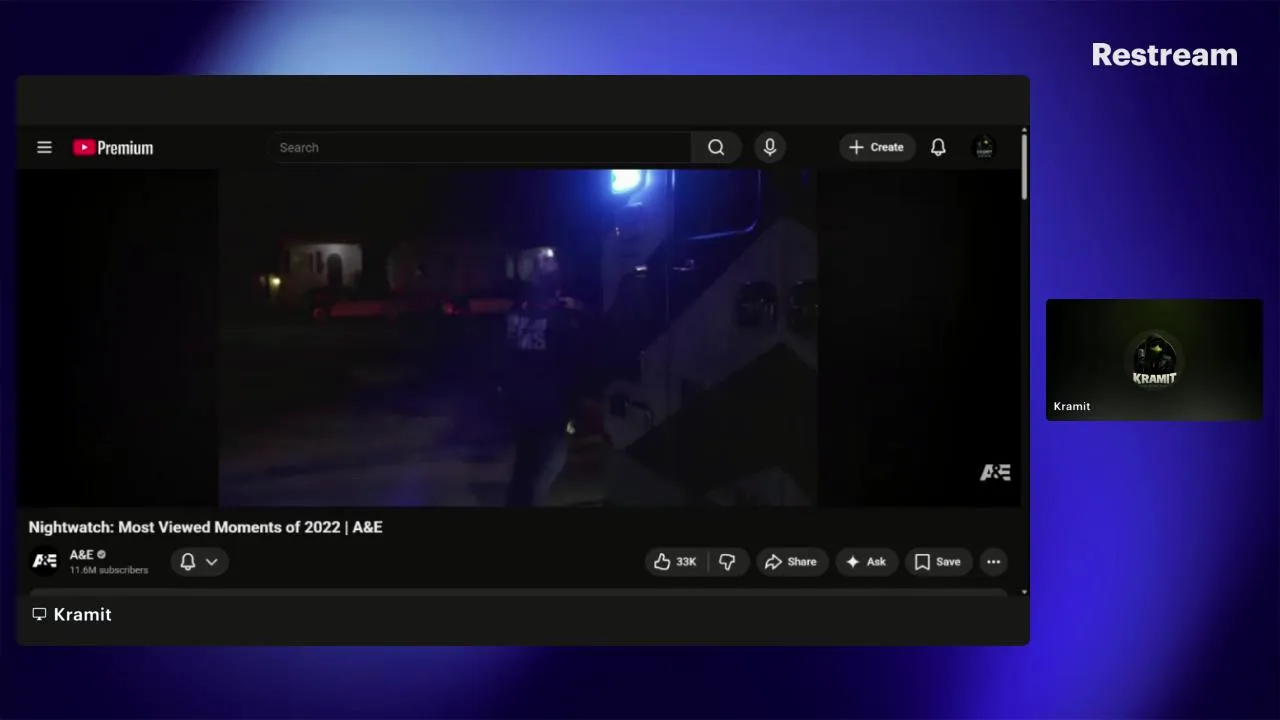The image size is (1280, 720).
Task: Open the account avatar menu
Action: tap(984, 147)
